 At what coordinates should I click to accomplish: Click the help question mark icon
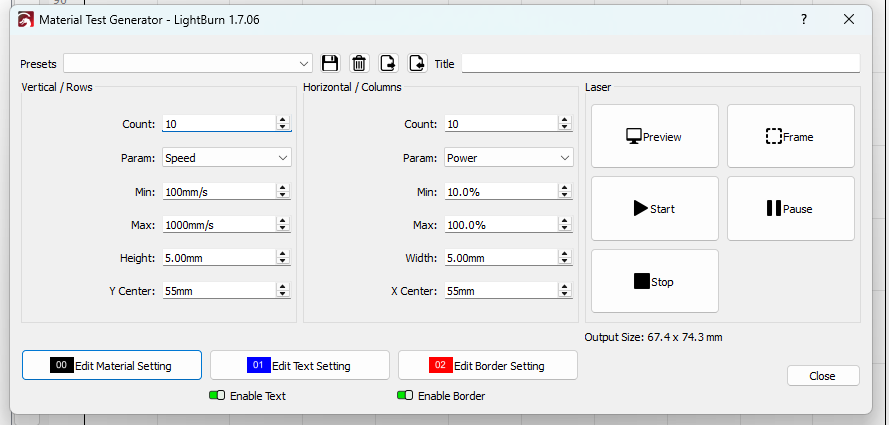point(804,19)
